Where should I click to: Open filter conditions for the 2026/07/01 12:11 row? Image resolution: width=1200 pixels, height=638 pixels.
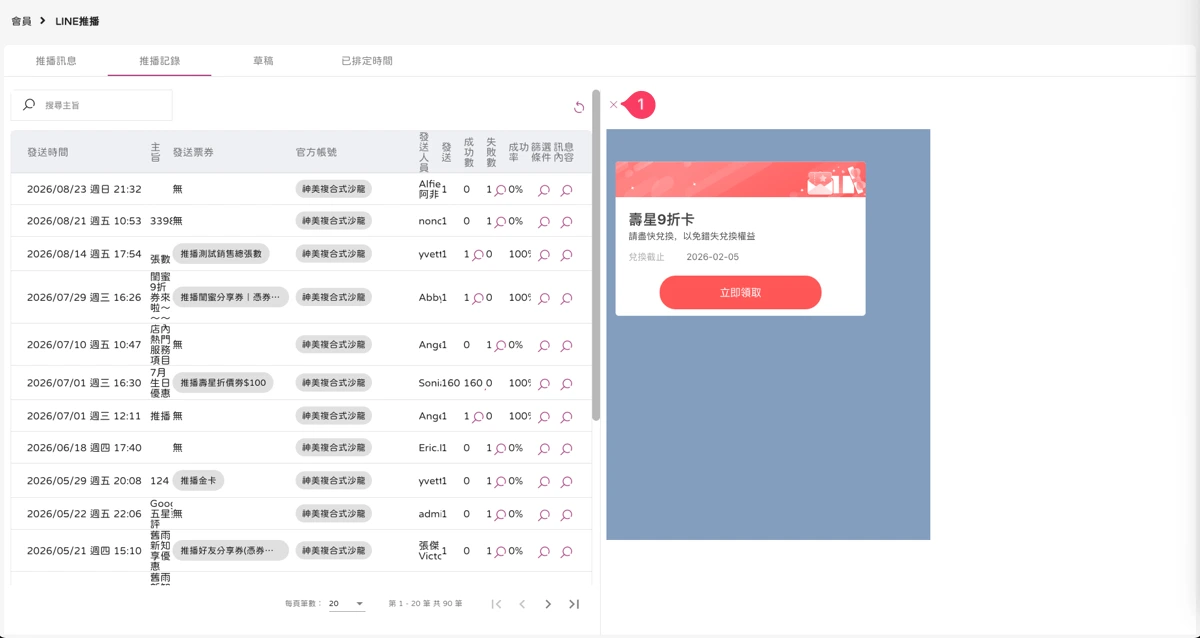coord(544,417)
